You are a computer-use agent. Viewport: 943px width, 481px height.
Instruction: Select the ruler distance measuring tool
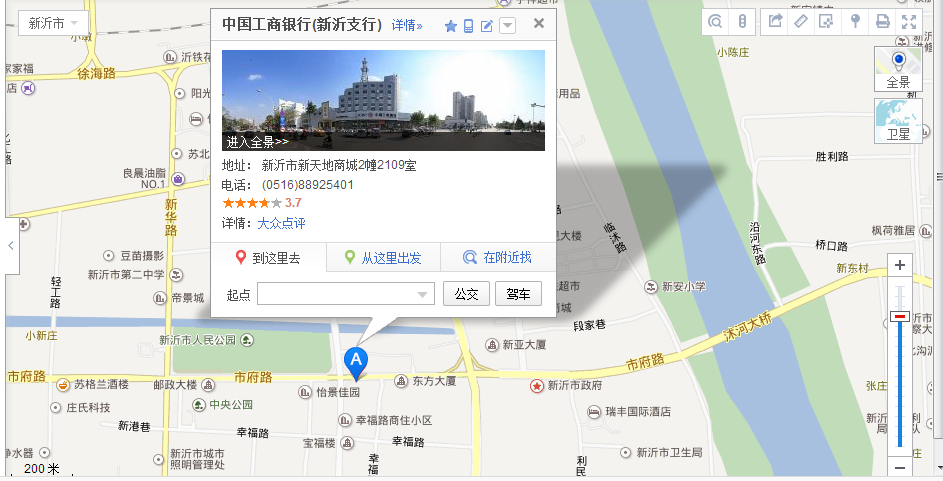pos(800,22)
